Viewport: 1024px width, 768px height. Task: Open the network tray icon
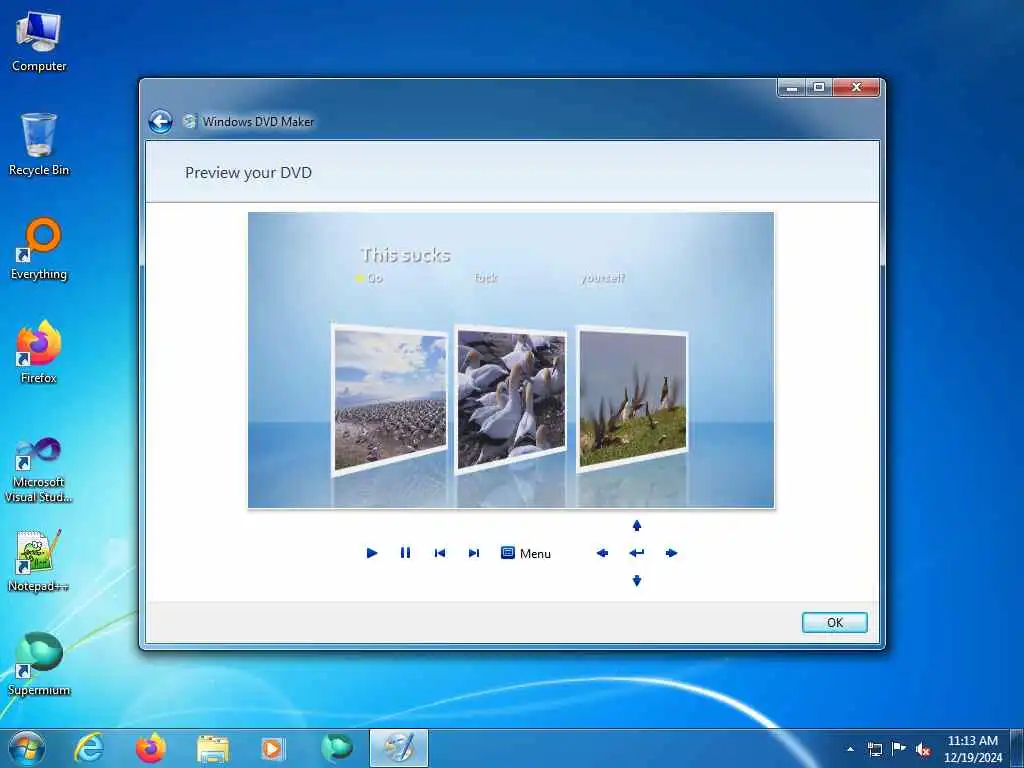tap(874, 749)
